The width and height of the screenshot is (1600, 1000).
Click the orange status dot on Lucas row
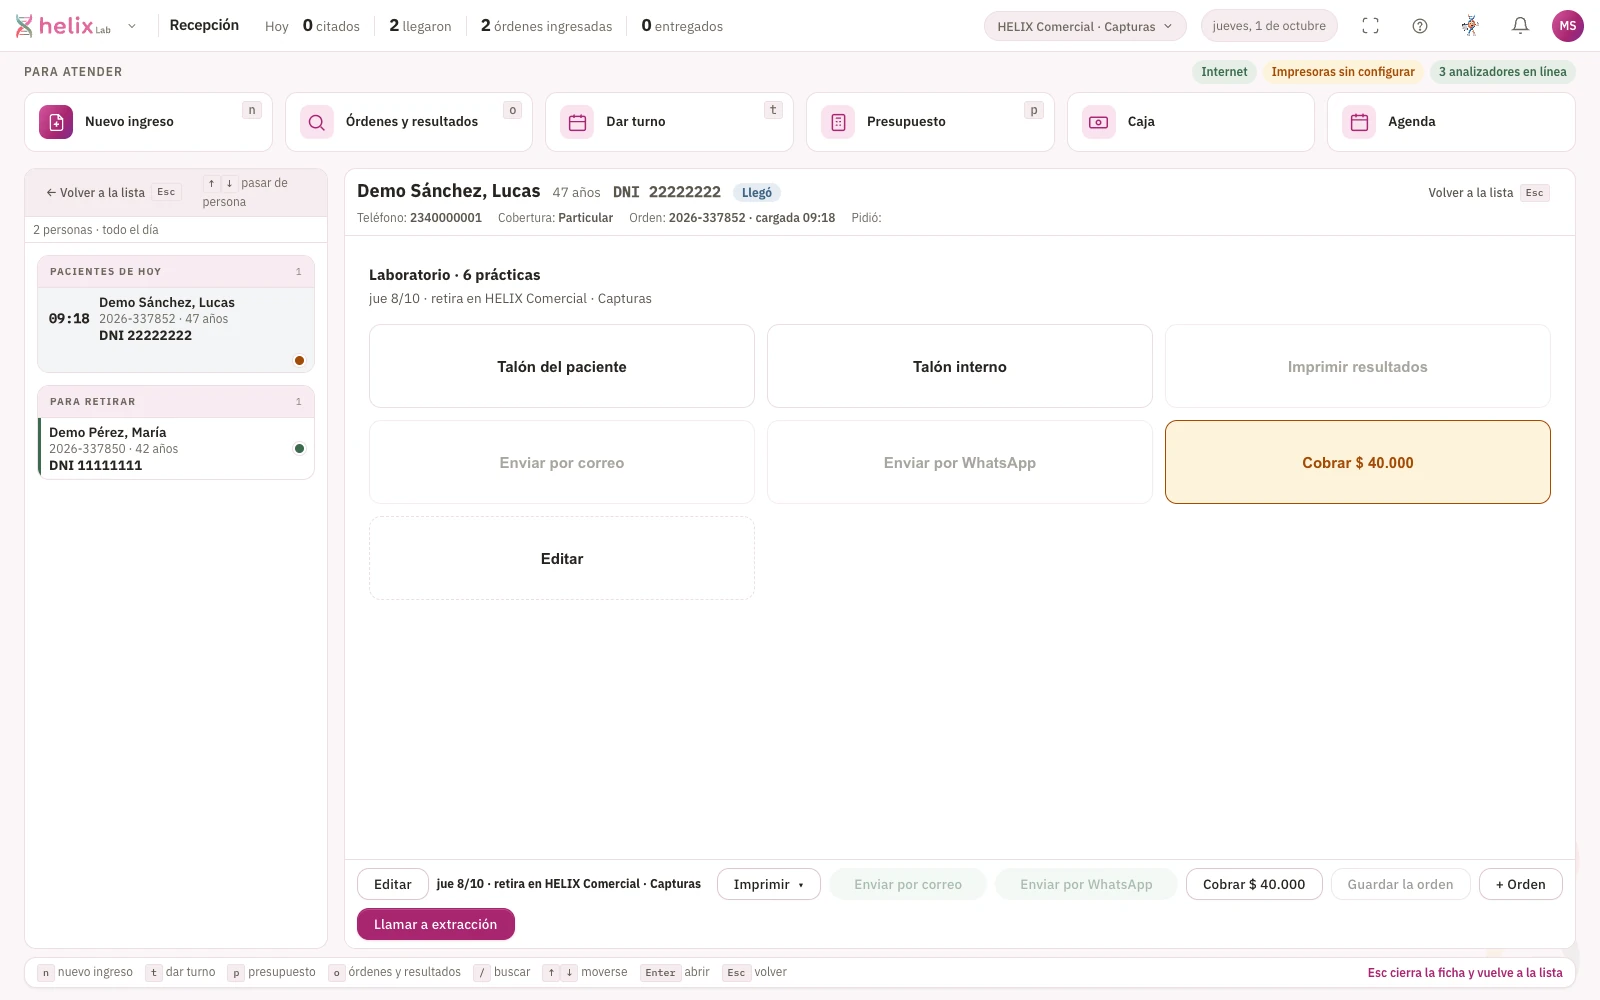click(x=299, y=360)
